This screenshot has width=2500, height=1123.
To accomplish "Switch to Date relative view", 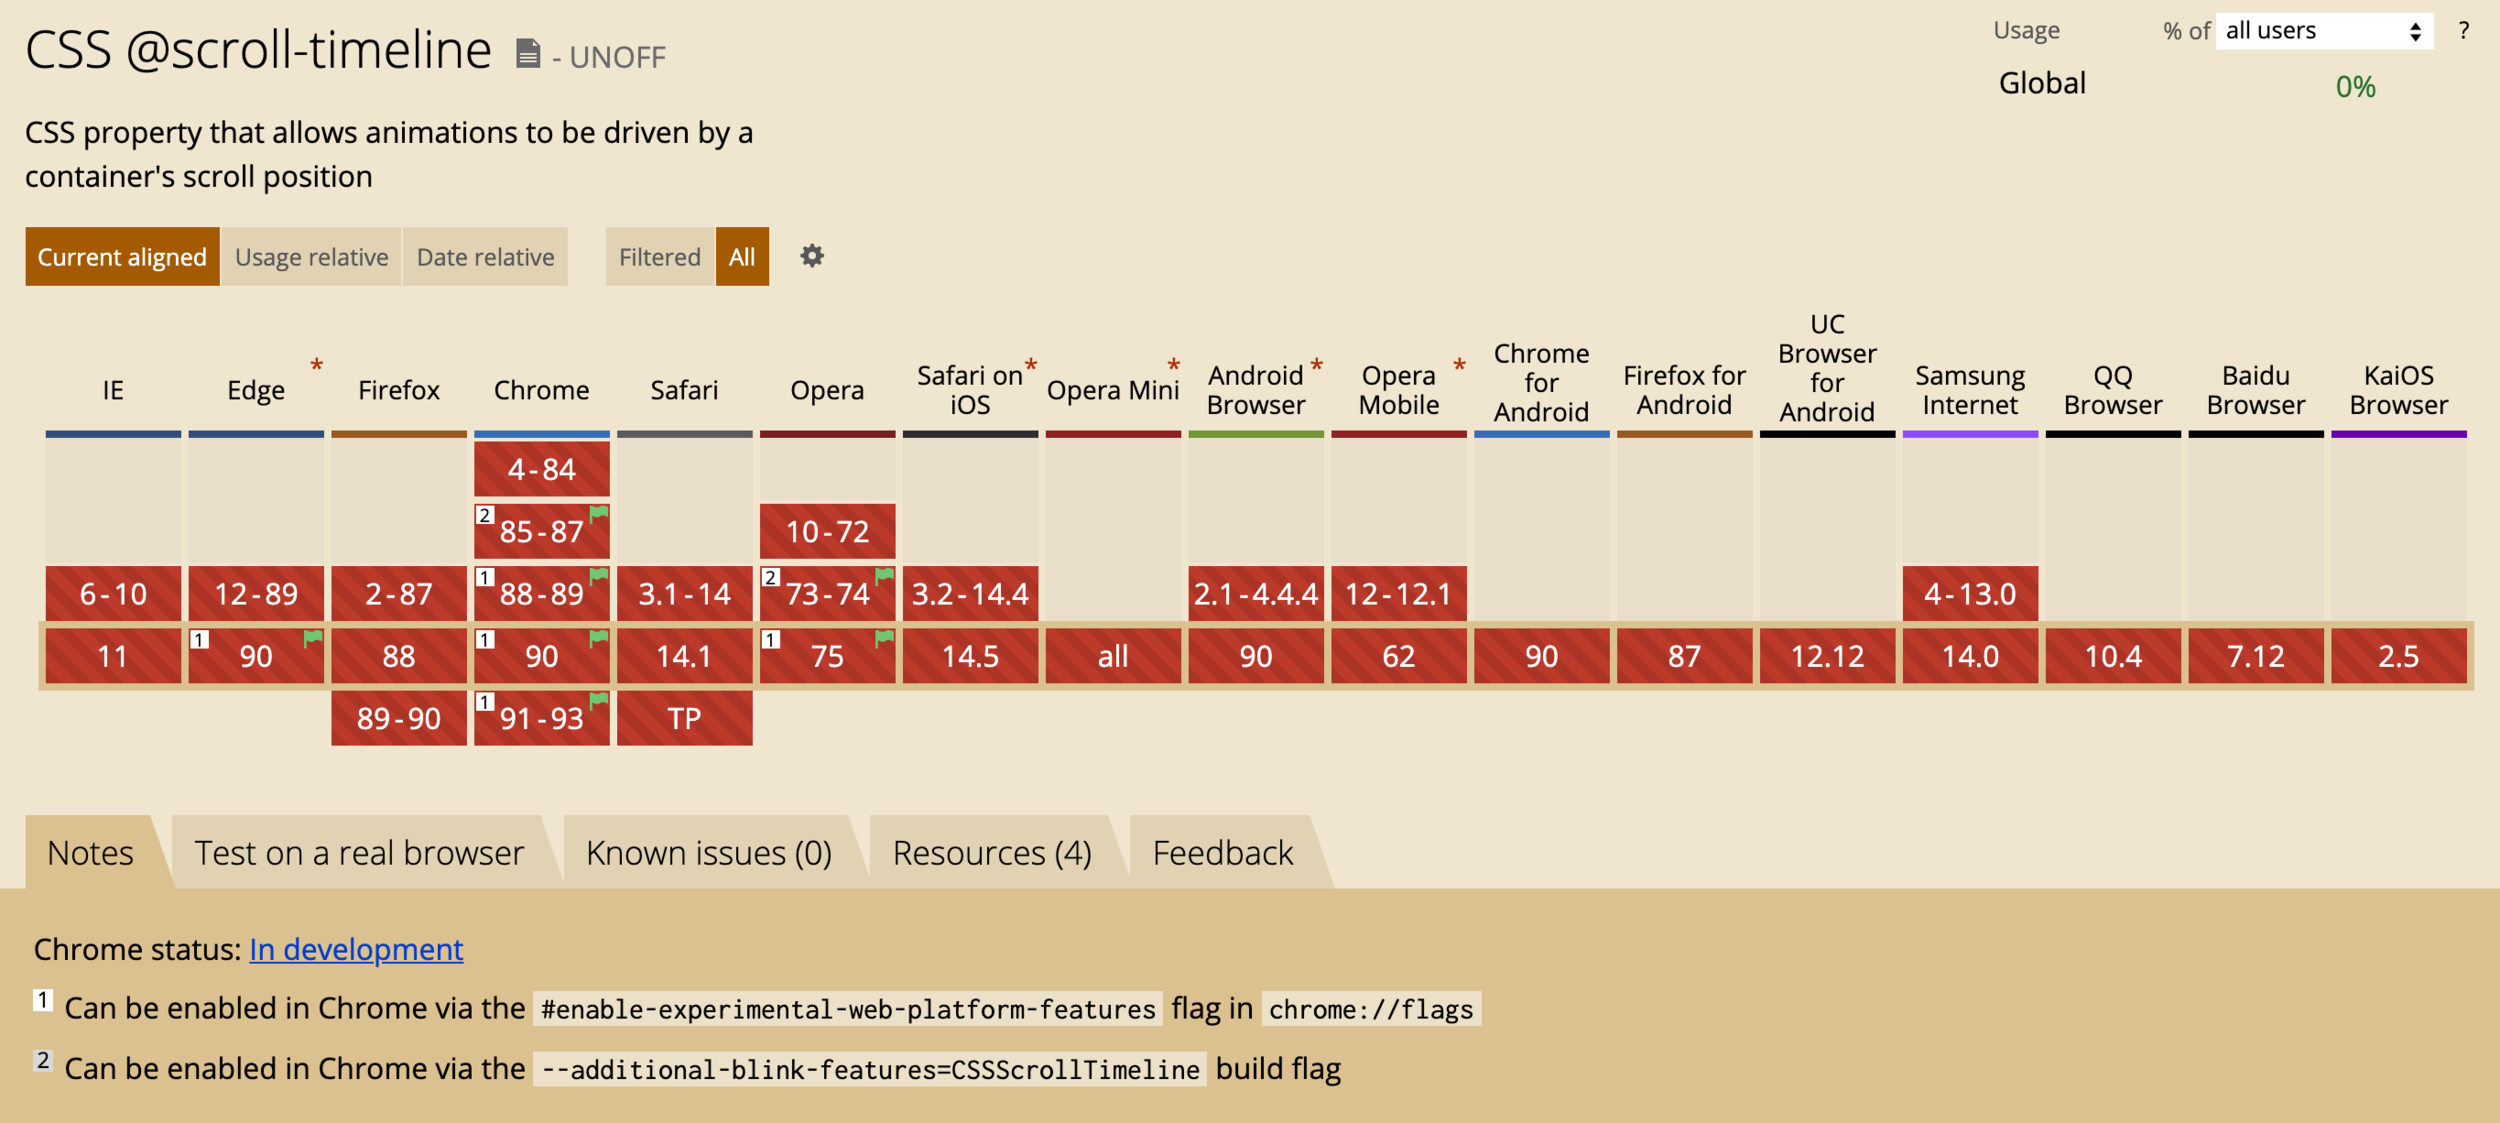I will click(x=485, y=257).
